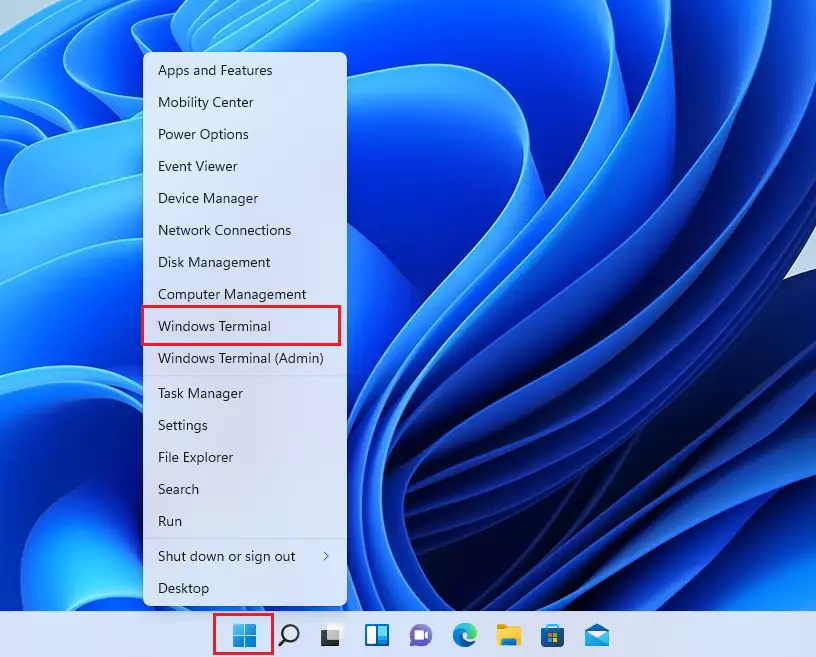
Task: Choose Power Options
Action: [245, 134]
